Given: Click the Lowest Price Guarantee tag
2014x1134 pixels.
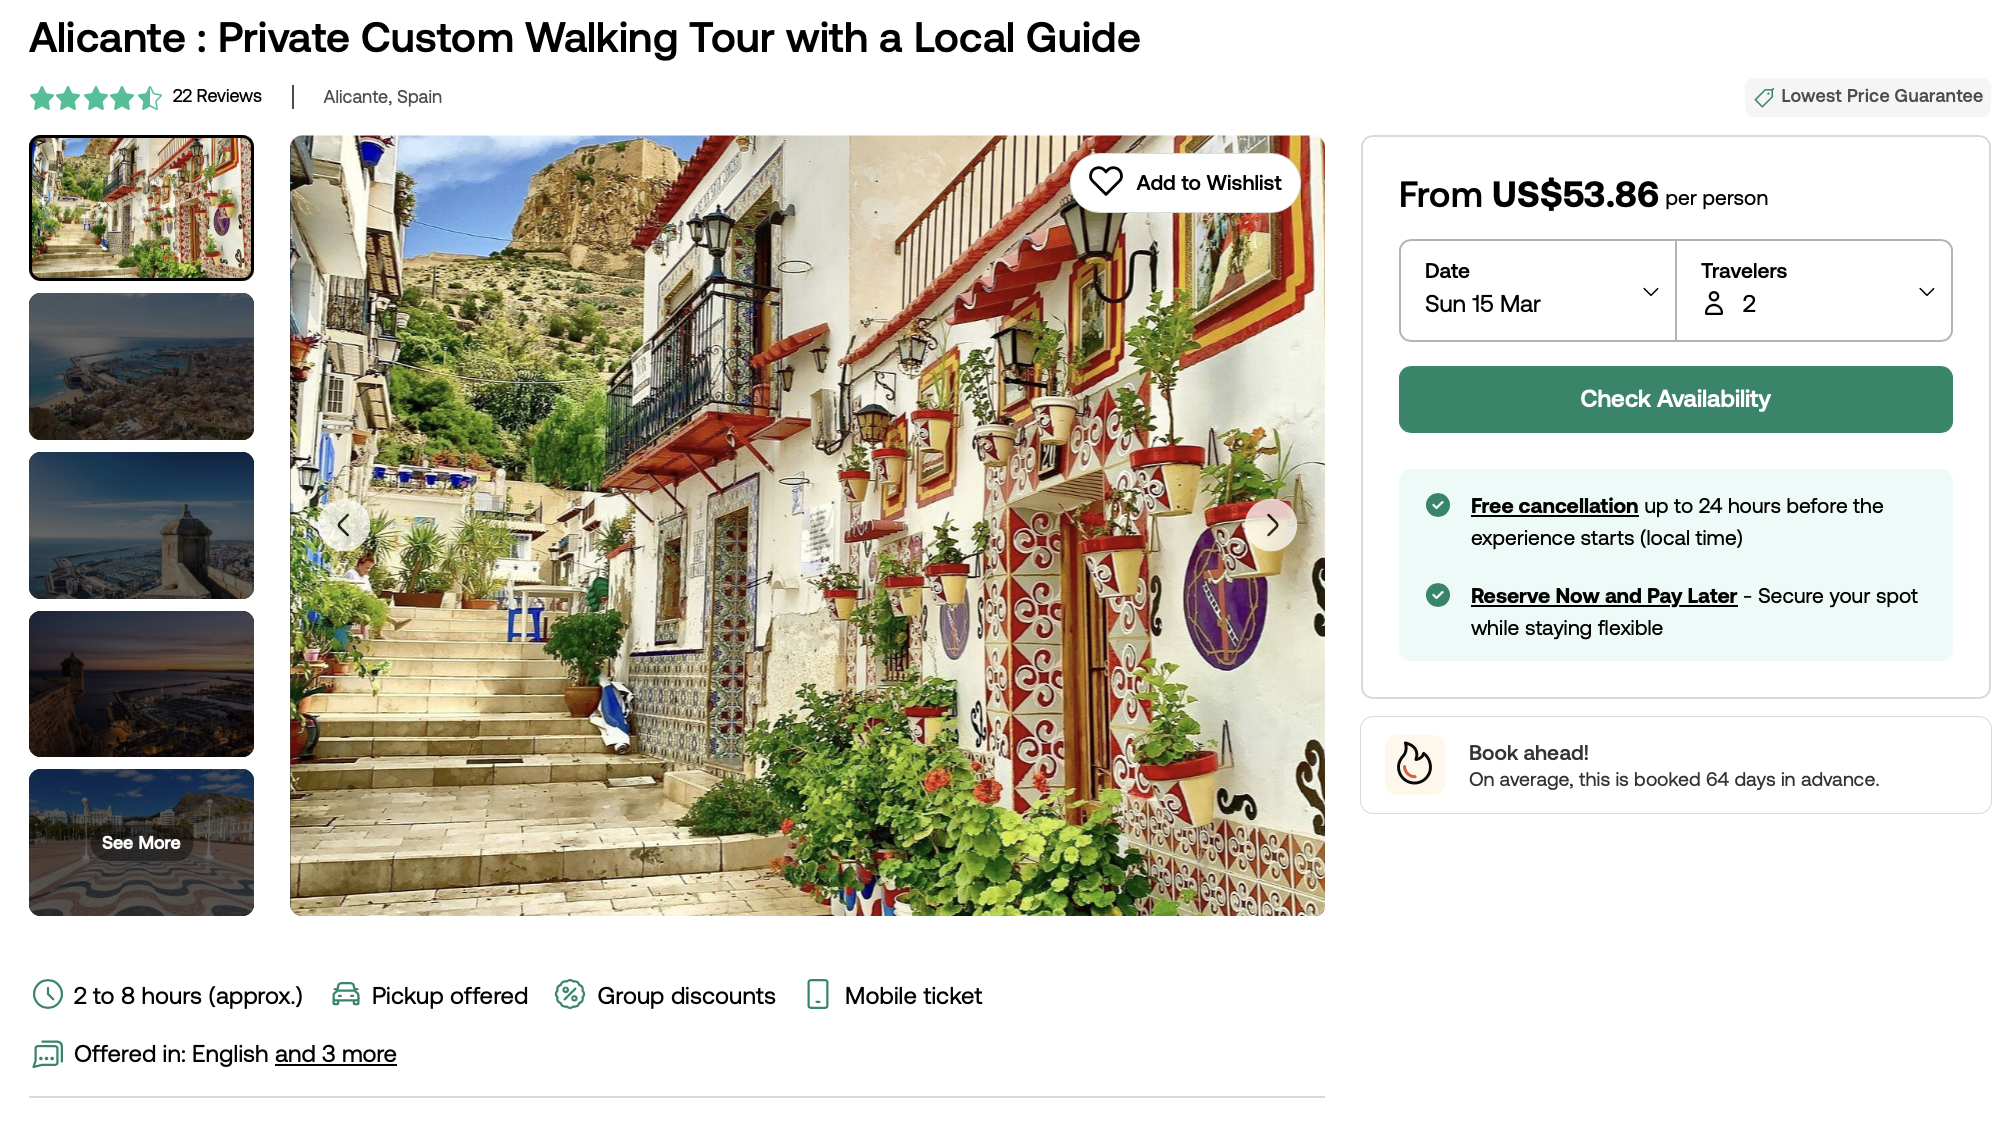Looking at the screenshot, I should 1868,97.
